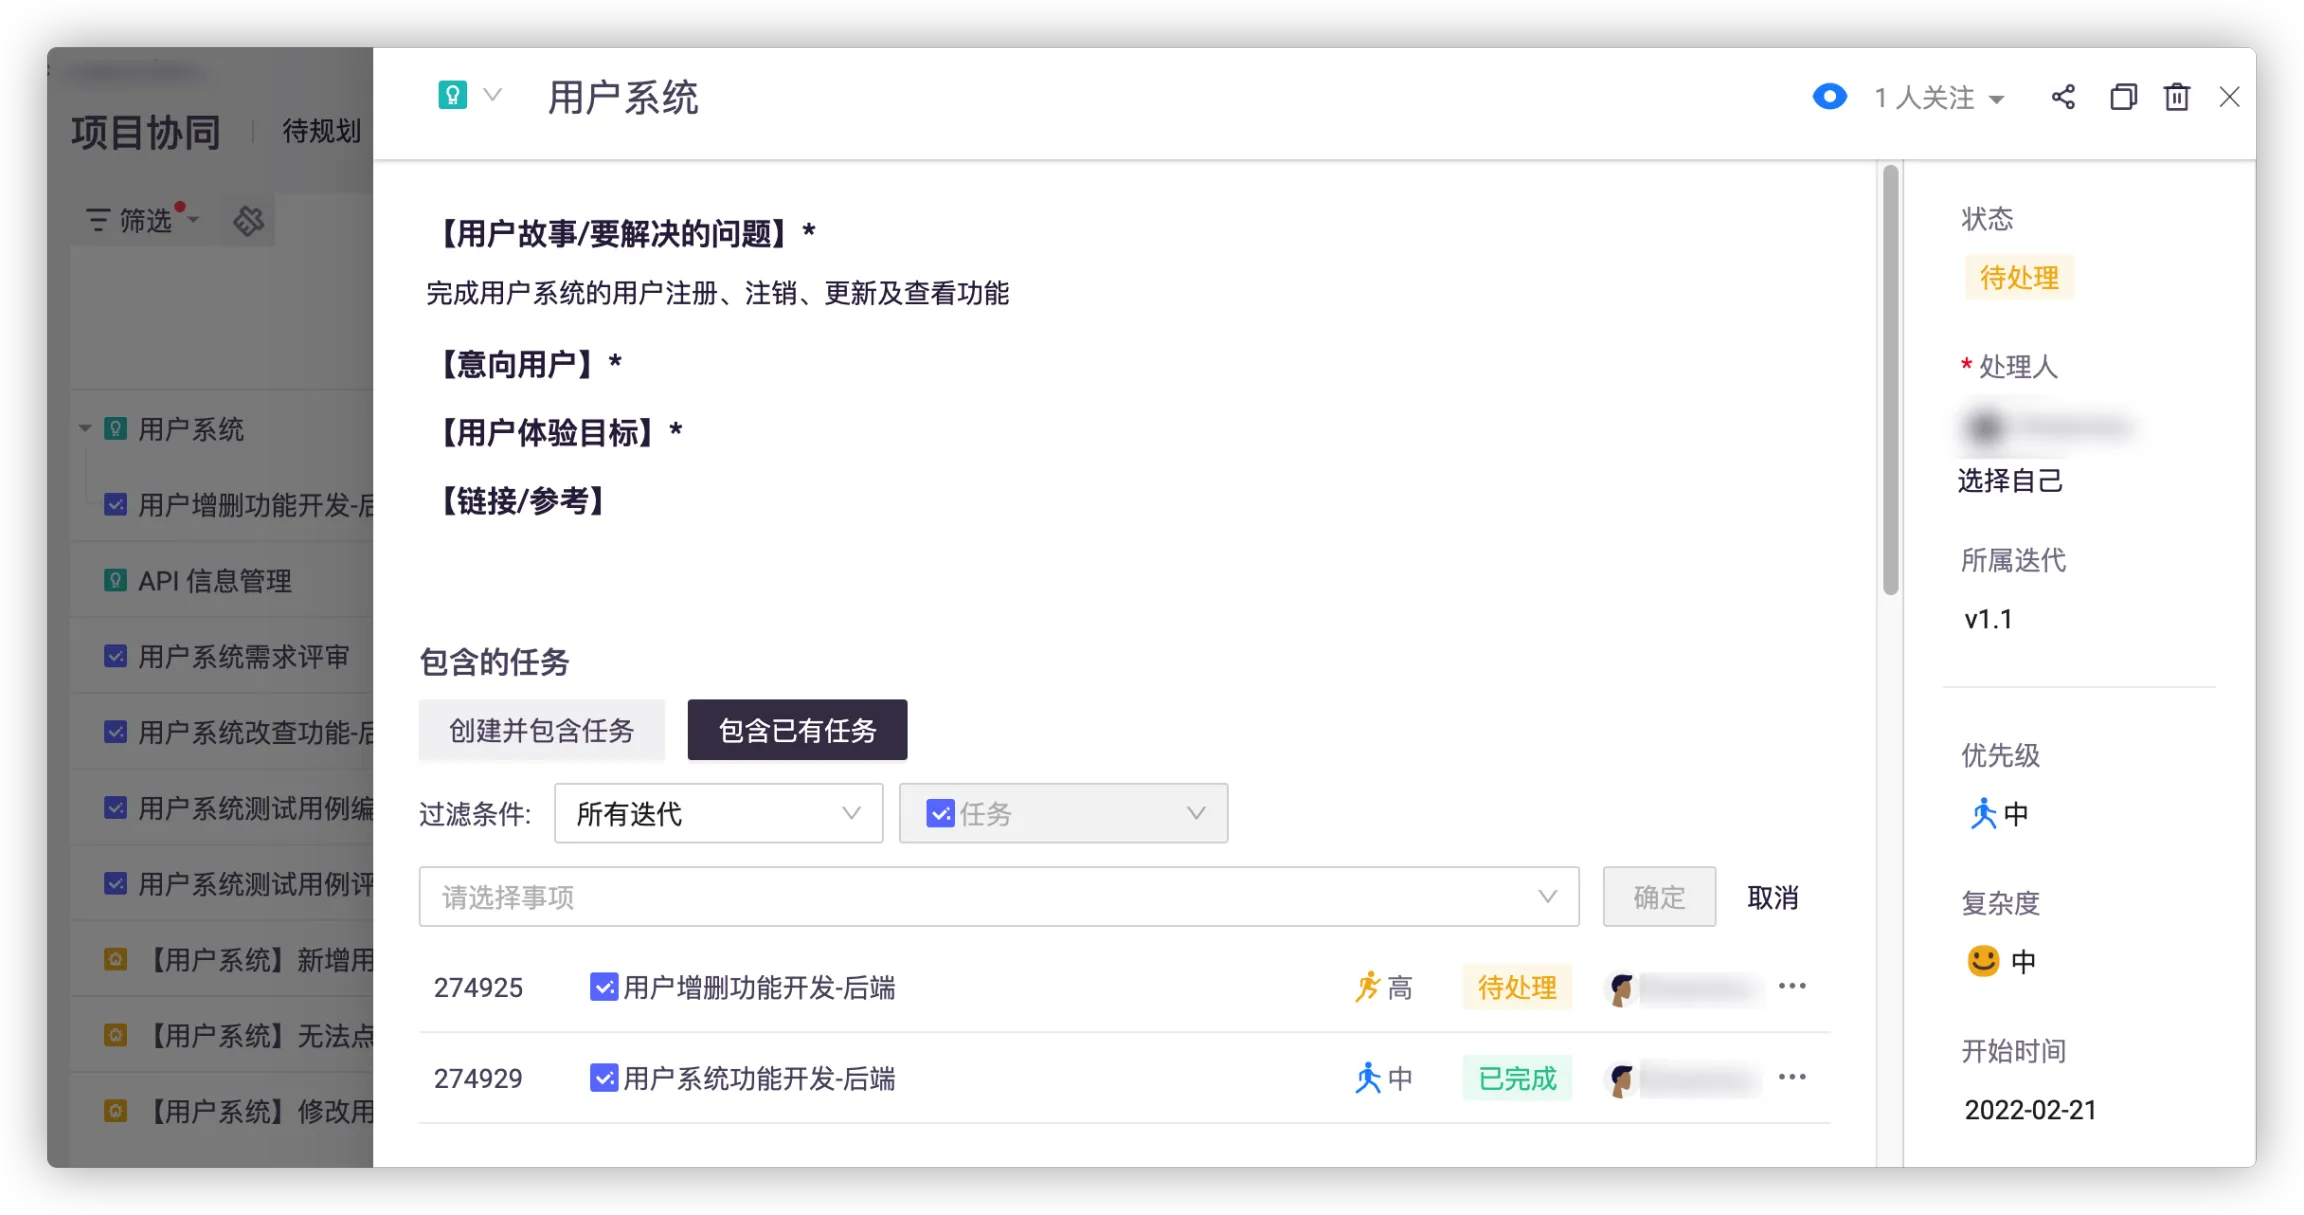Image resolution: width=2304 pixels, height=1215 pixels.
Task: Click the trash delete icon
Action: point(2177,97)
